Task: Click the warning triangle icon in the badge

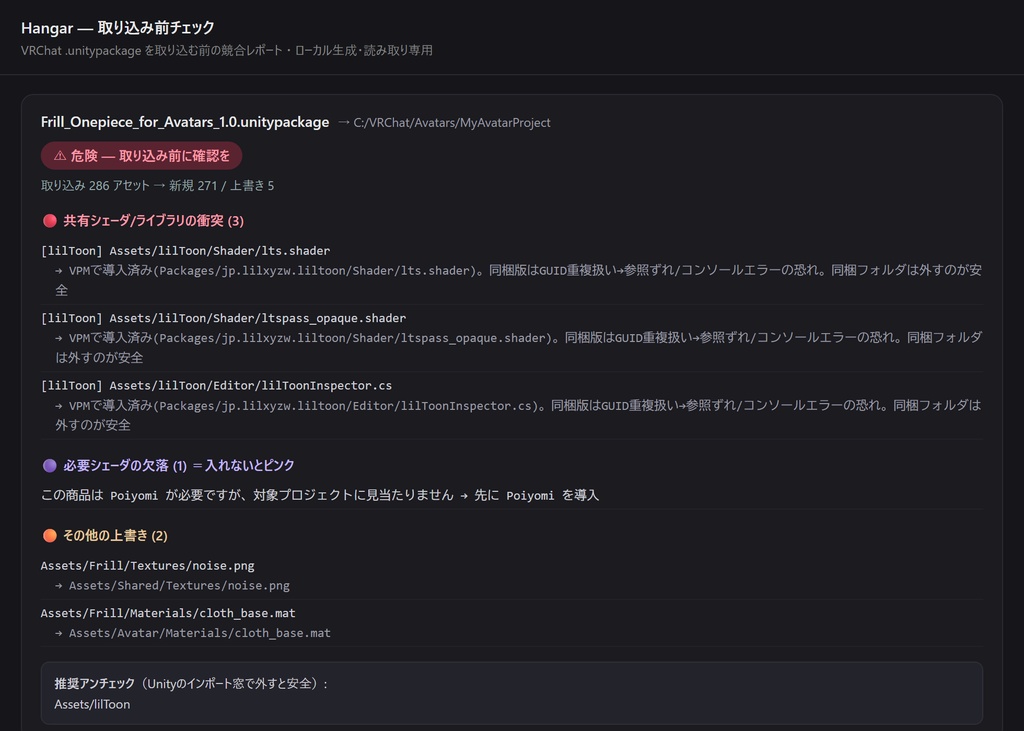Action: tap(59, 155)
